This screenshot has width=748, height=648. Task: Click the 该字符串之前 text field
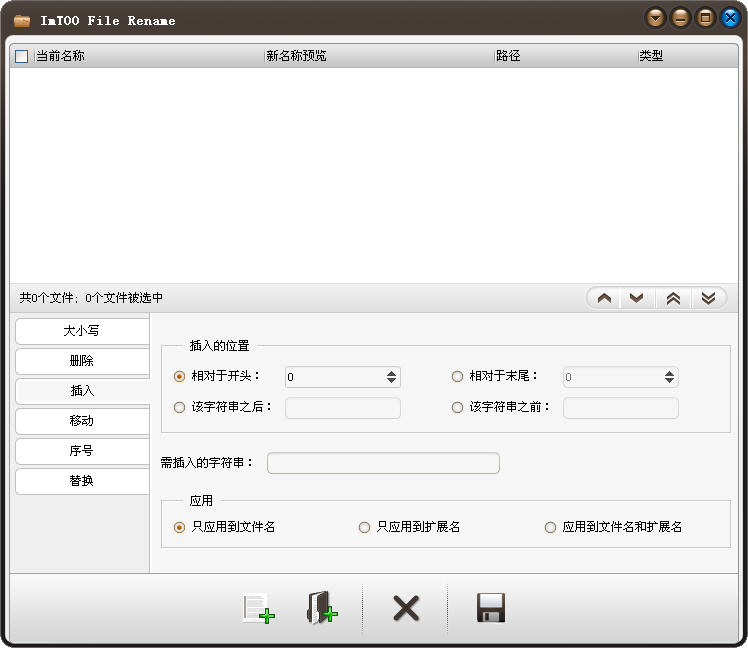pos(621,408)
